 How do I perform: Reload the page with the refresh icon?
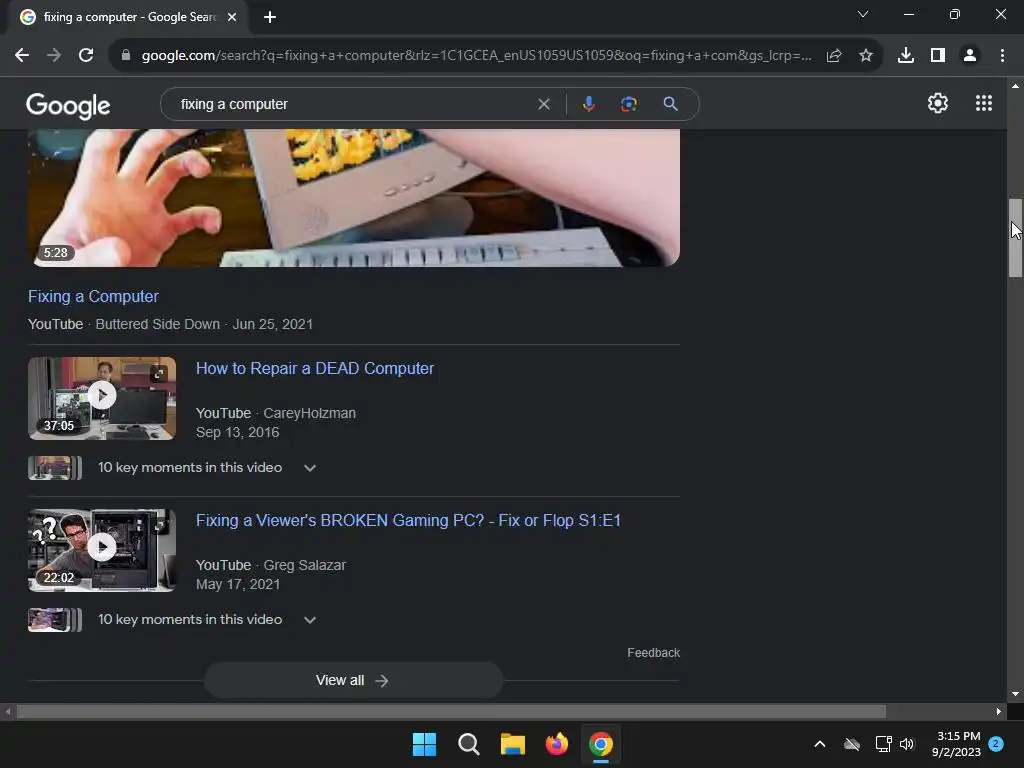click(86, 56)
